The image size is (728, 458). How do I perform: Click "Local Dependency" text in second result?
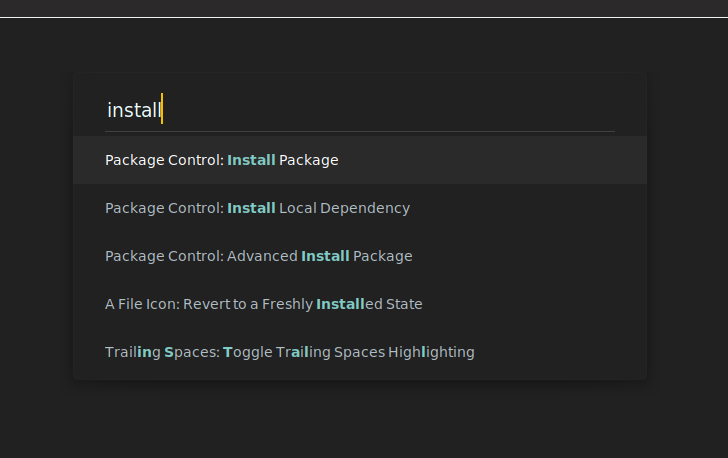click(345, 208)
